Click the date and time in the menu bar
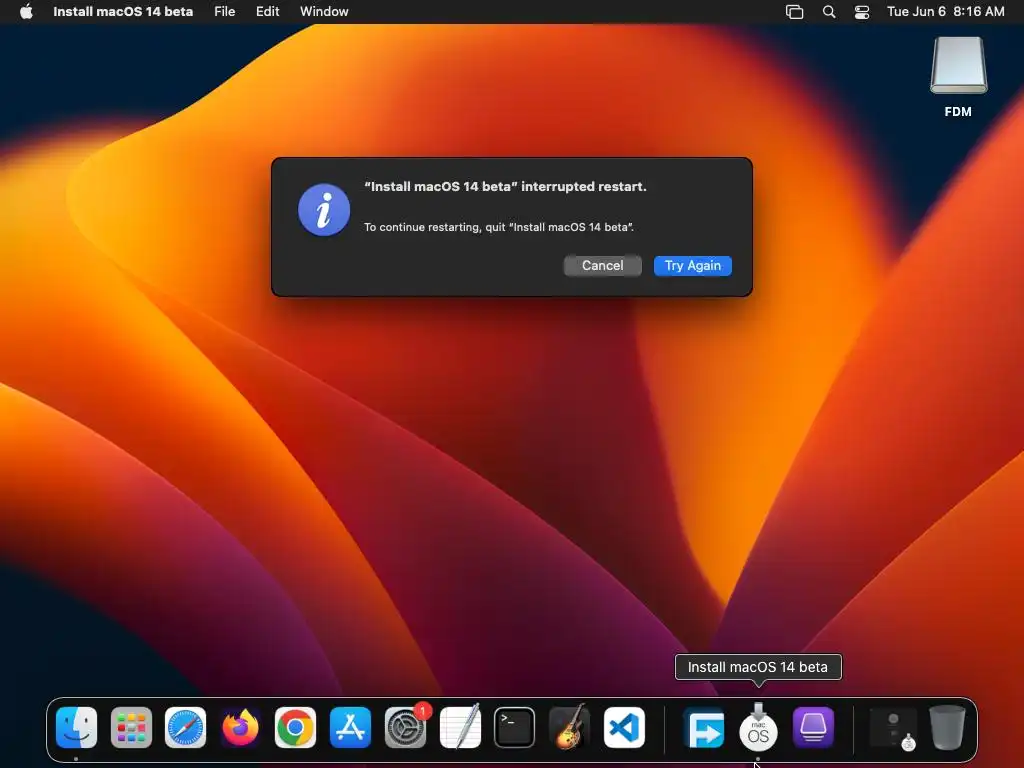This screenshot has height=768, width=1024. [x=945, y=12]
